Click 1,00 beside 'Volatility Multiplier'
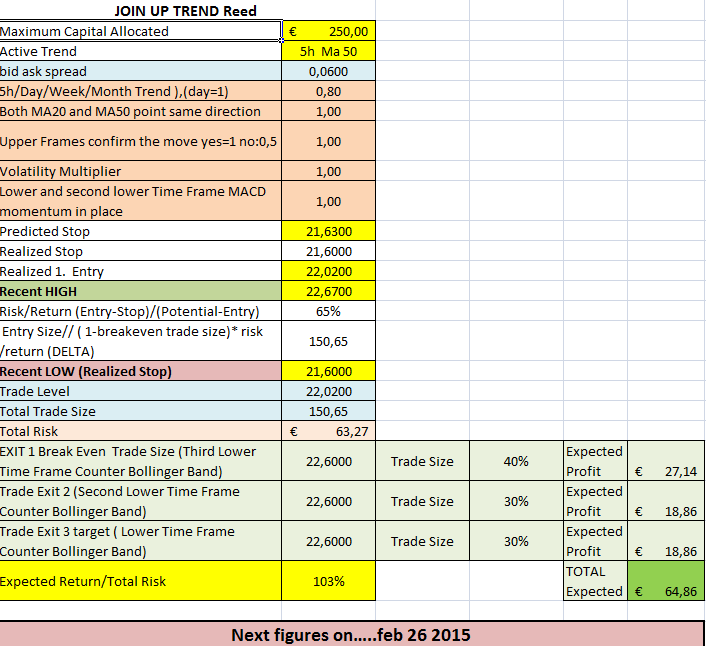This screenshot has width=706, height=646. [328, 171]
